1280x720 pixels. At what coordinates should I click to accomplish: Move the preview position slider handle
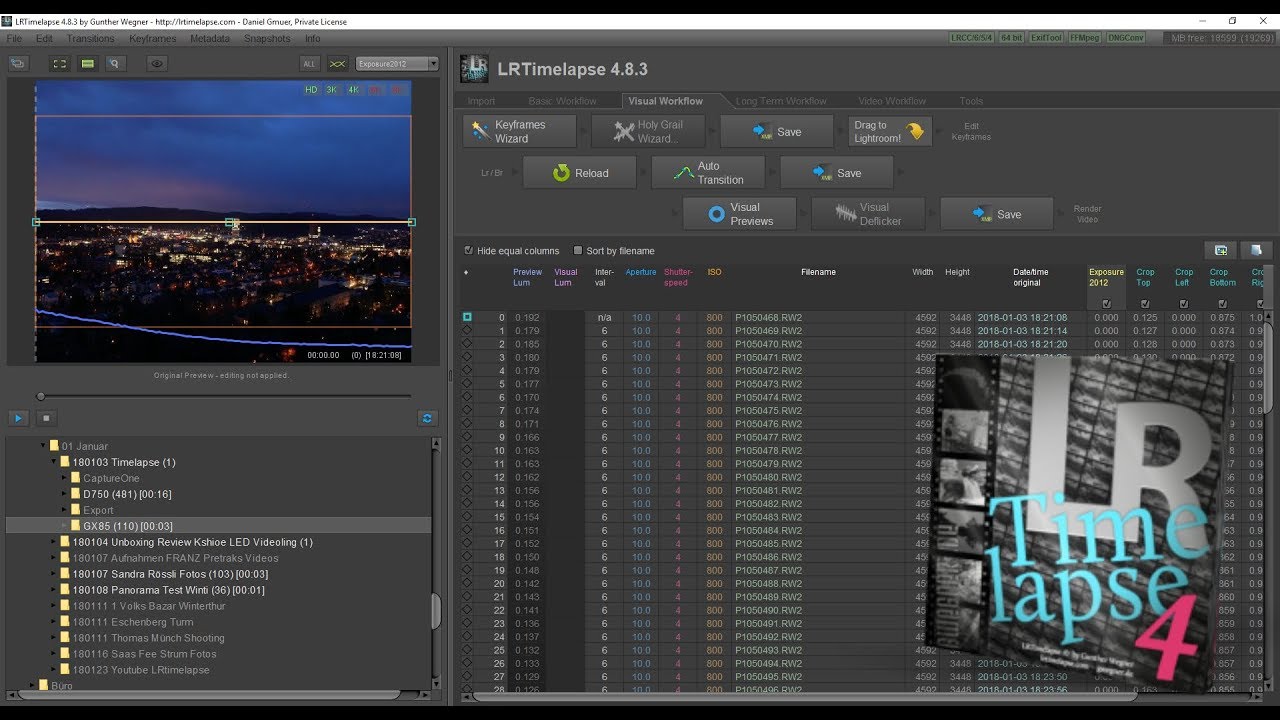click(41, 396)
